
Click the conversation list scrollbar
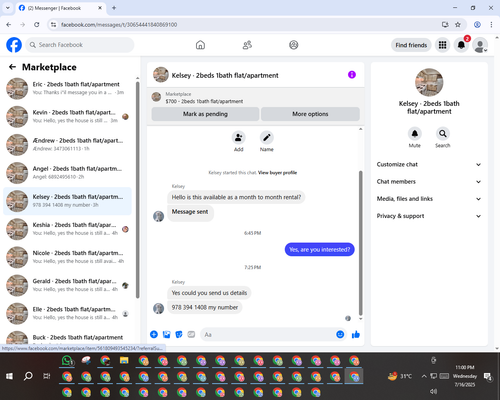tap(138, 190)
